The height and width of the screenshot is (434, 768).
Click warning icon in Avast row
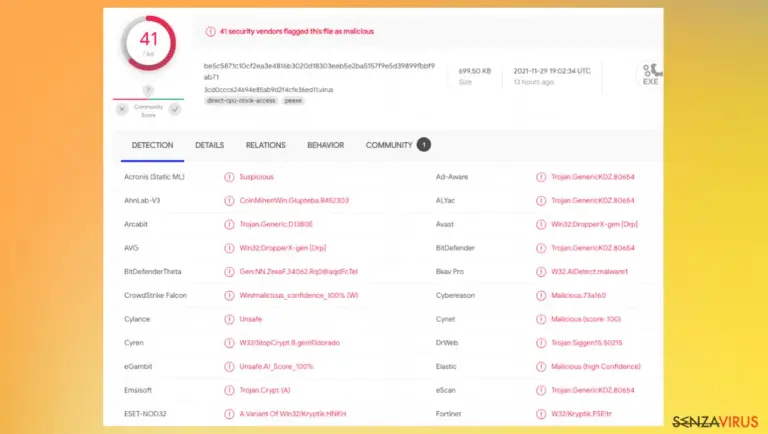pyautogui.click(x=541, y=224)
